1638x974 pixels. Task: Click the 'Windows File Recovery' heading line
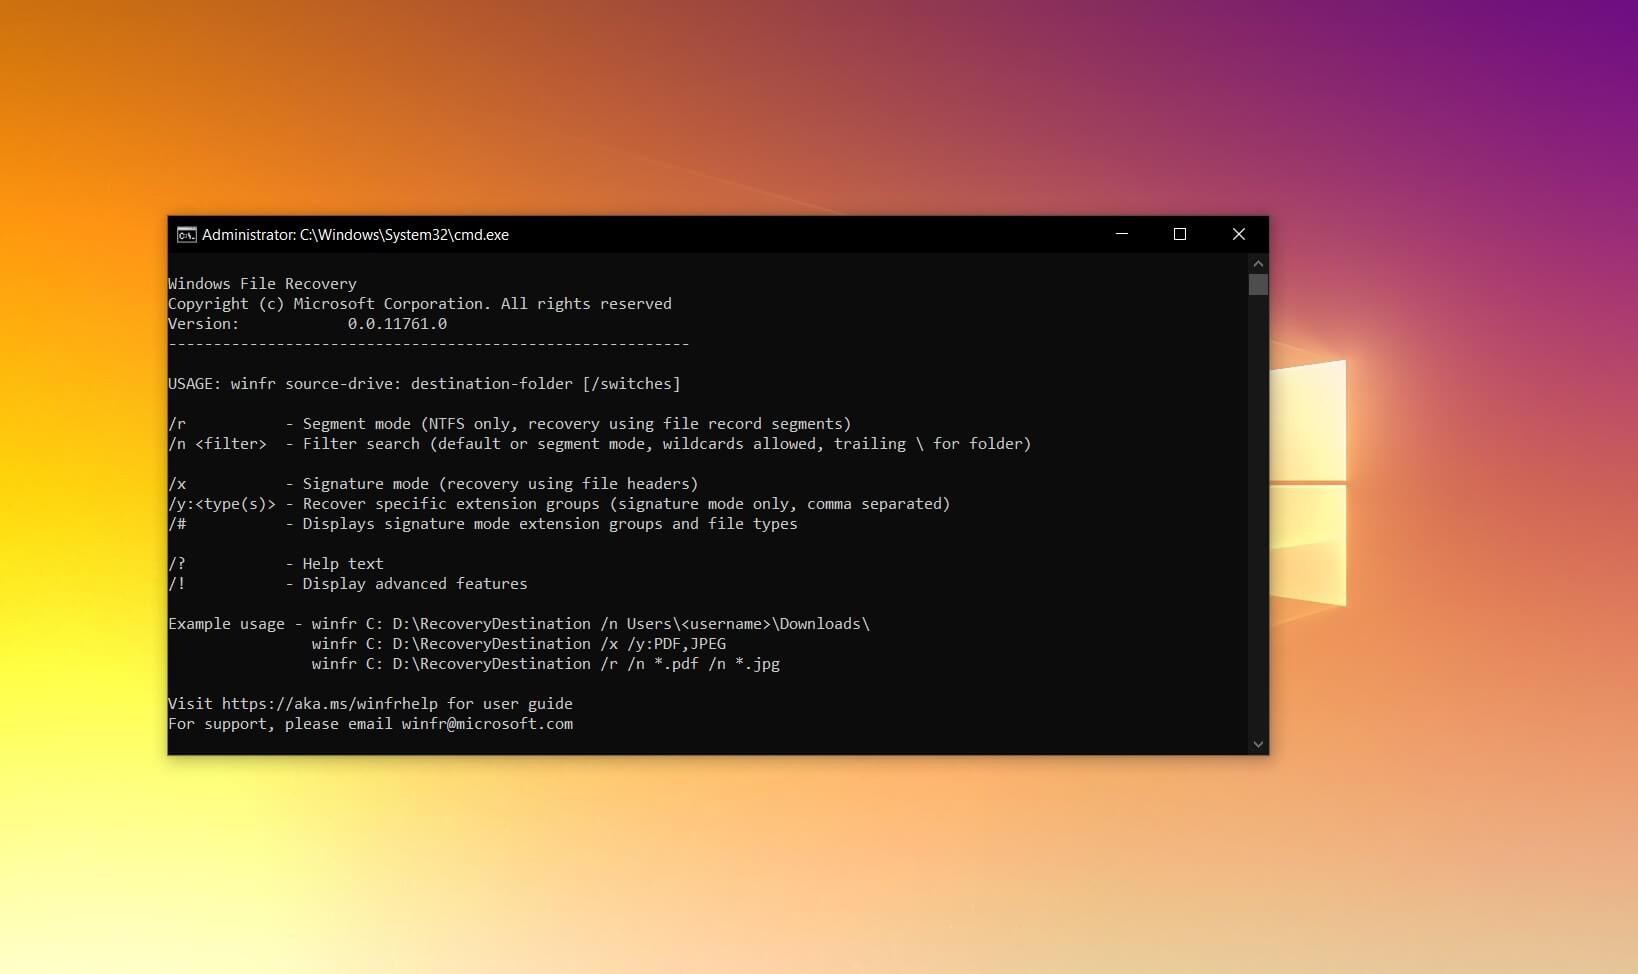coord(262,284)
